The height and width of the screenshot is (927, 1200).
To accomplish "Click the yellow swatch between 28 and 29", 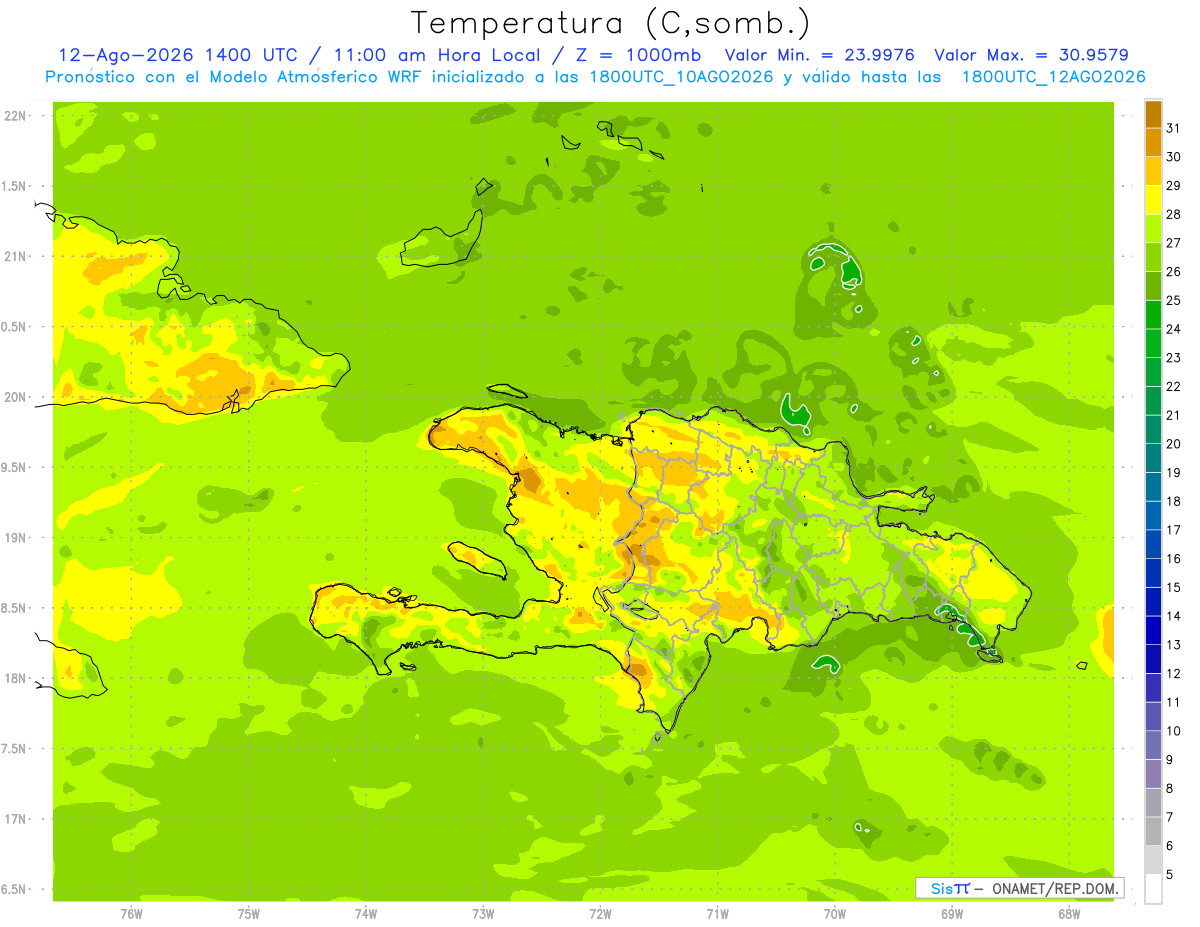I will click(x=1153, y=200).
